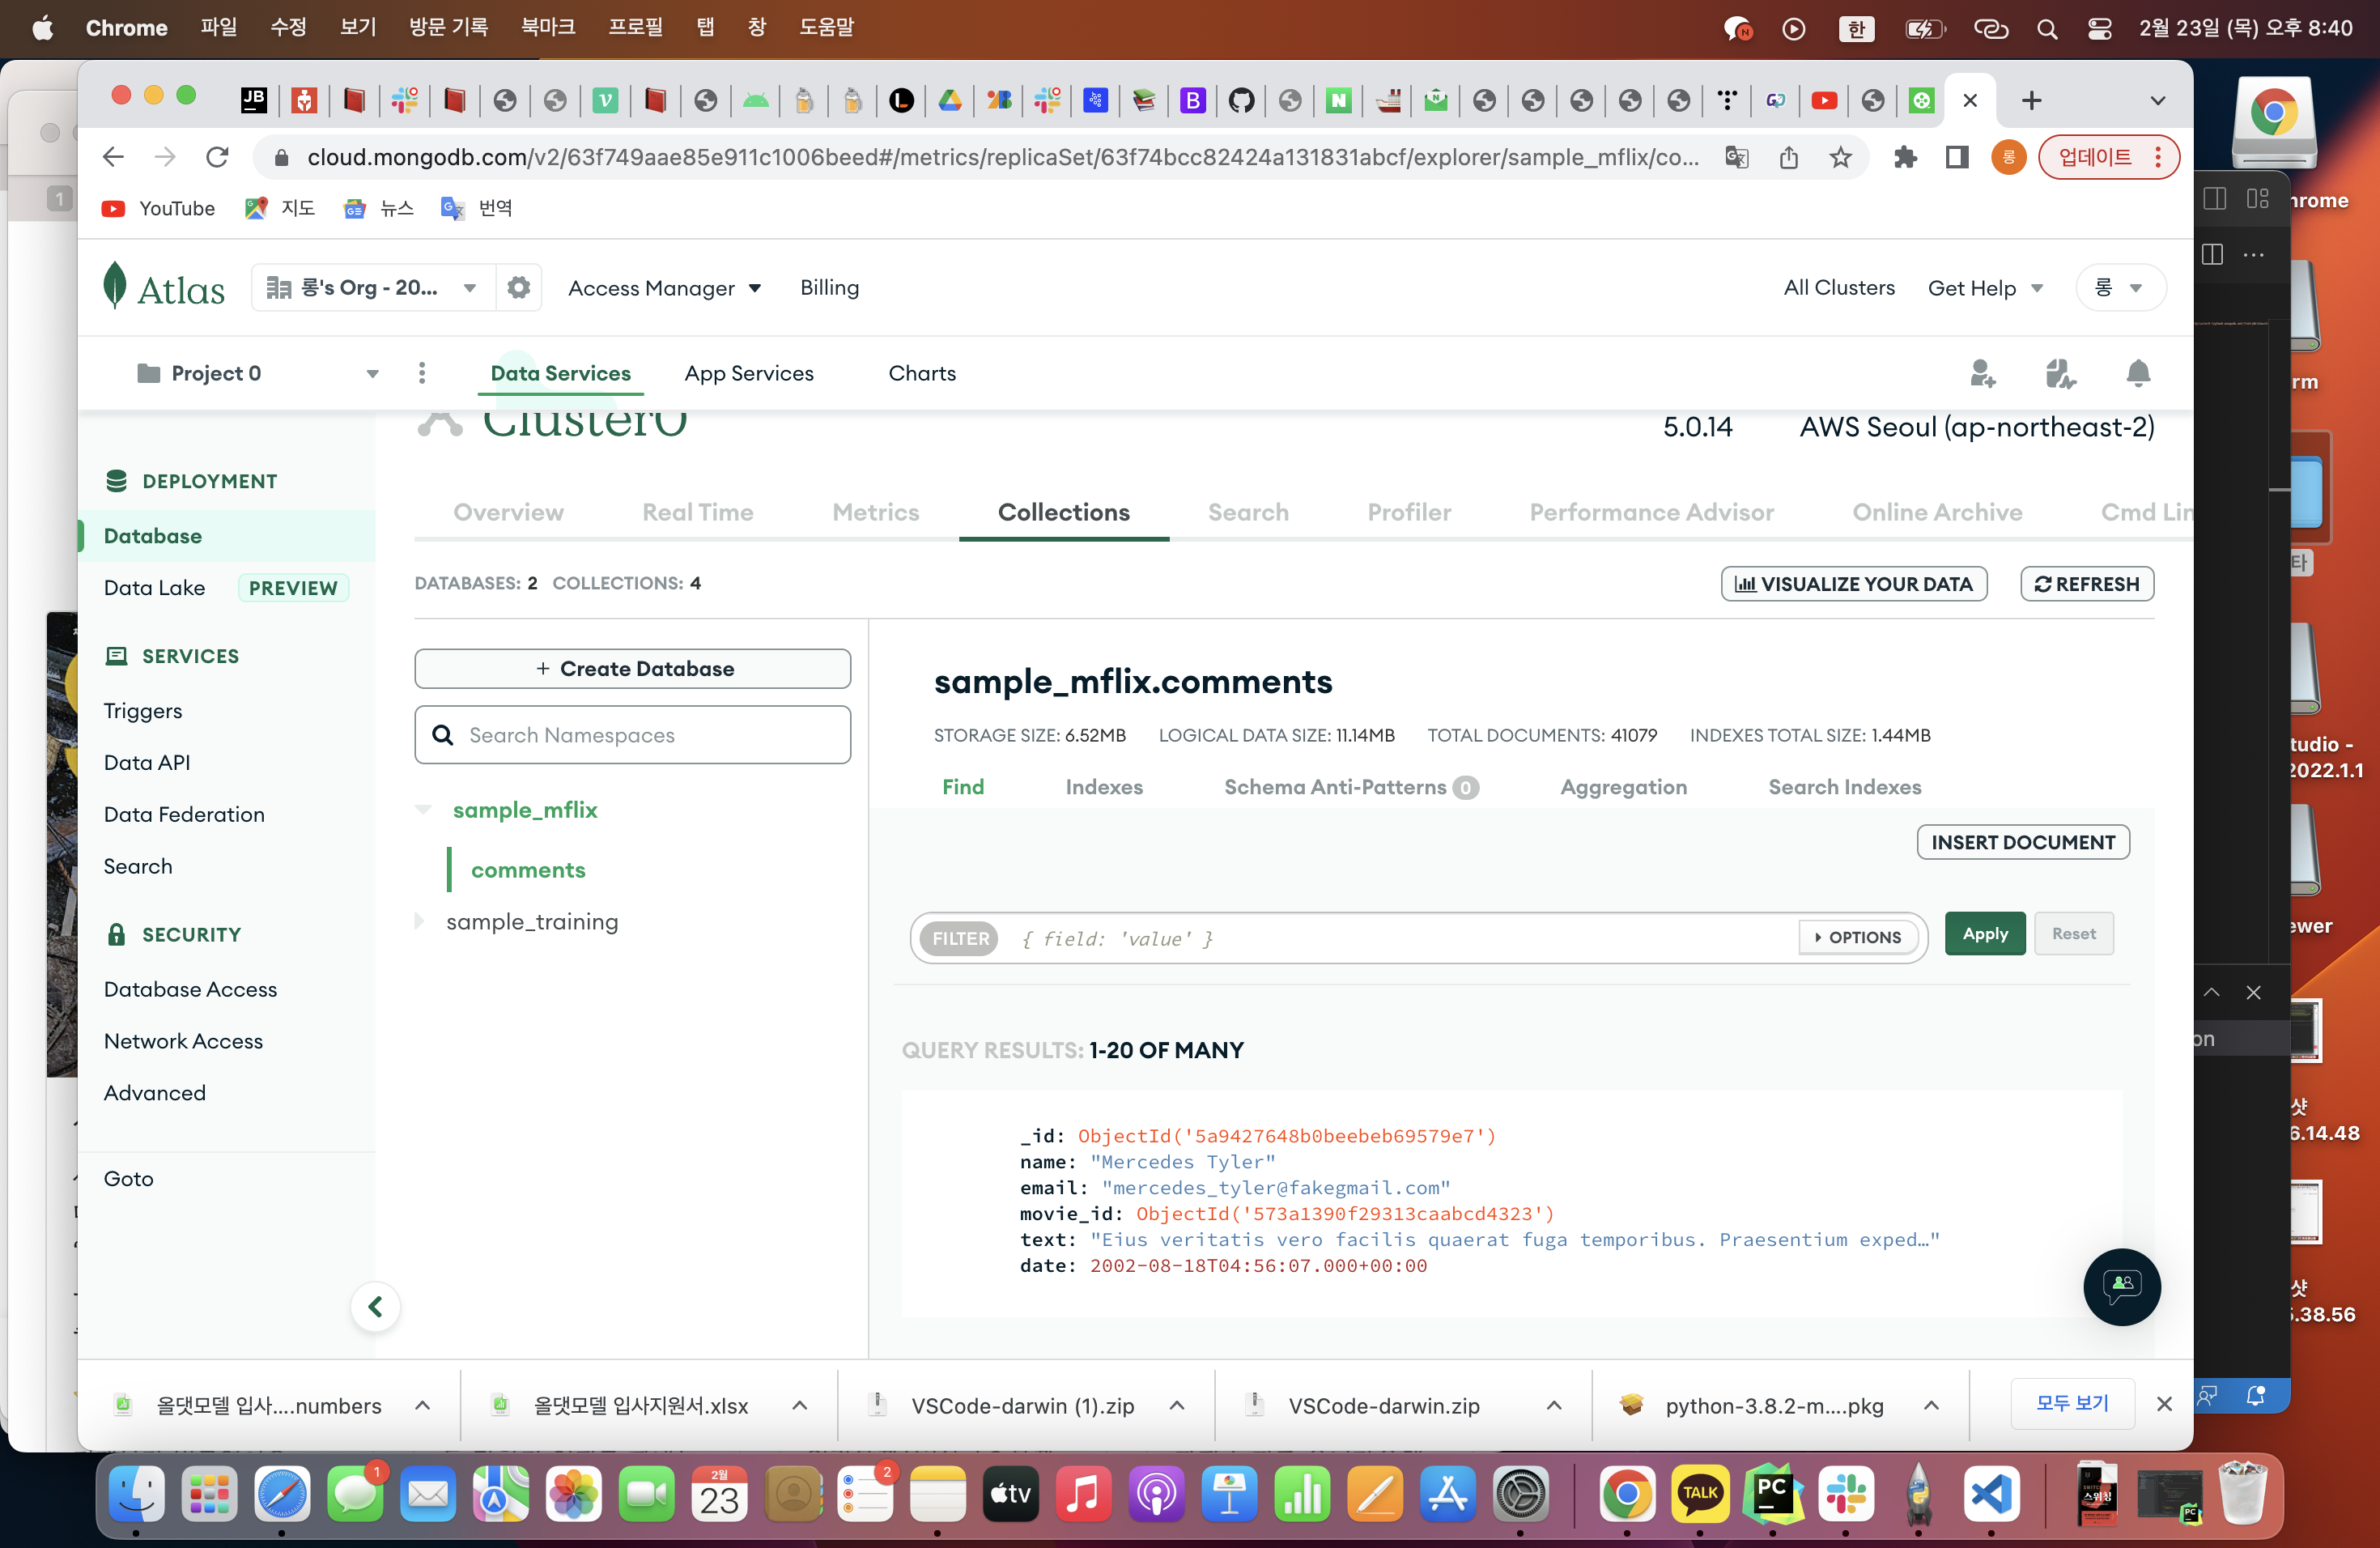The height and width of the screenshot is (1548, 2380).
Task: Open the All Clusters link
Action: pyautogui.click(x=1838, y=288)
